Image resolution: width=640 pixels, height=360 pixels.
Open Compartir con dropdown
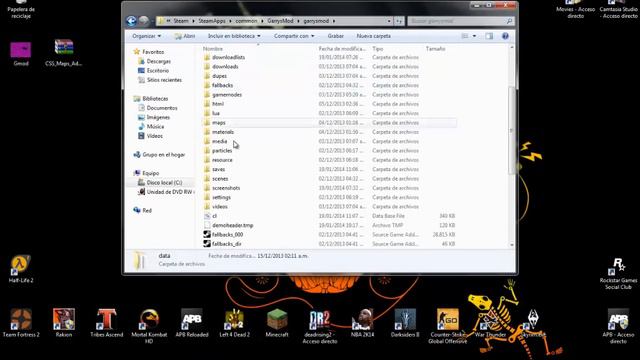294,36
